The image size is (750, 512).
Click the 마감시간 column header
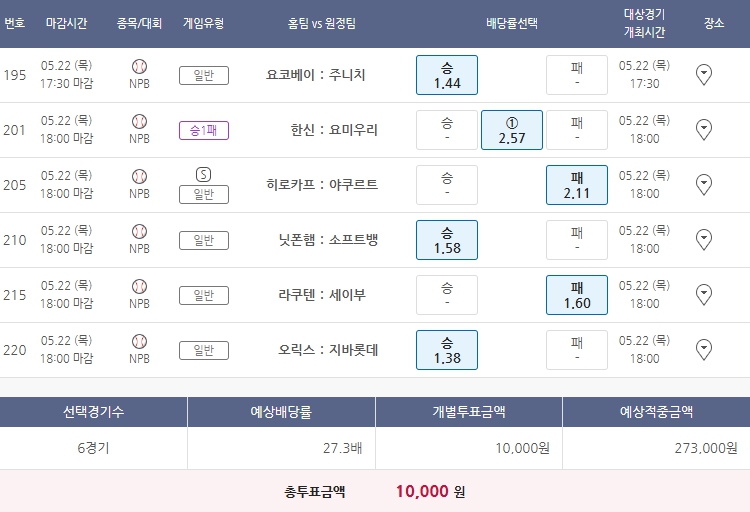pos(68,22)
